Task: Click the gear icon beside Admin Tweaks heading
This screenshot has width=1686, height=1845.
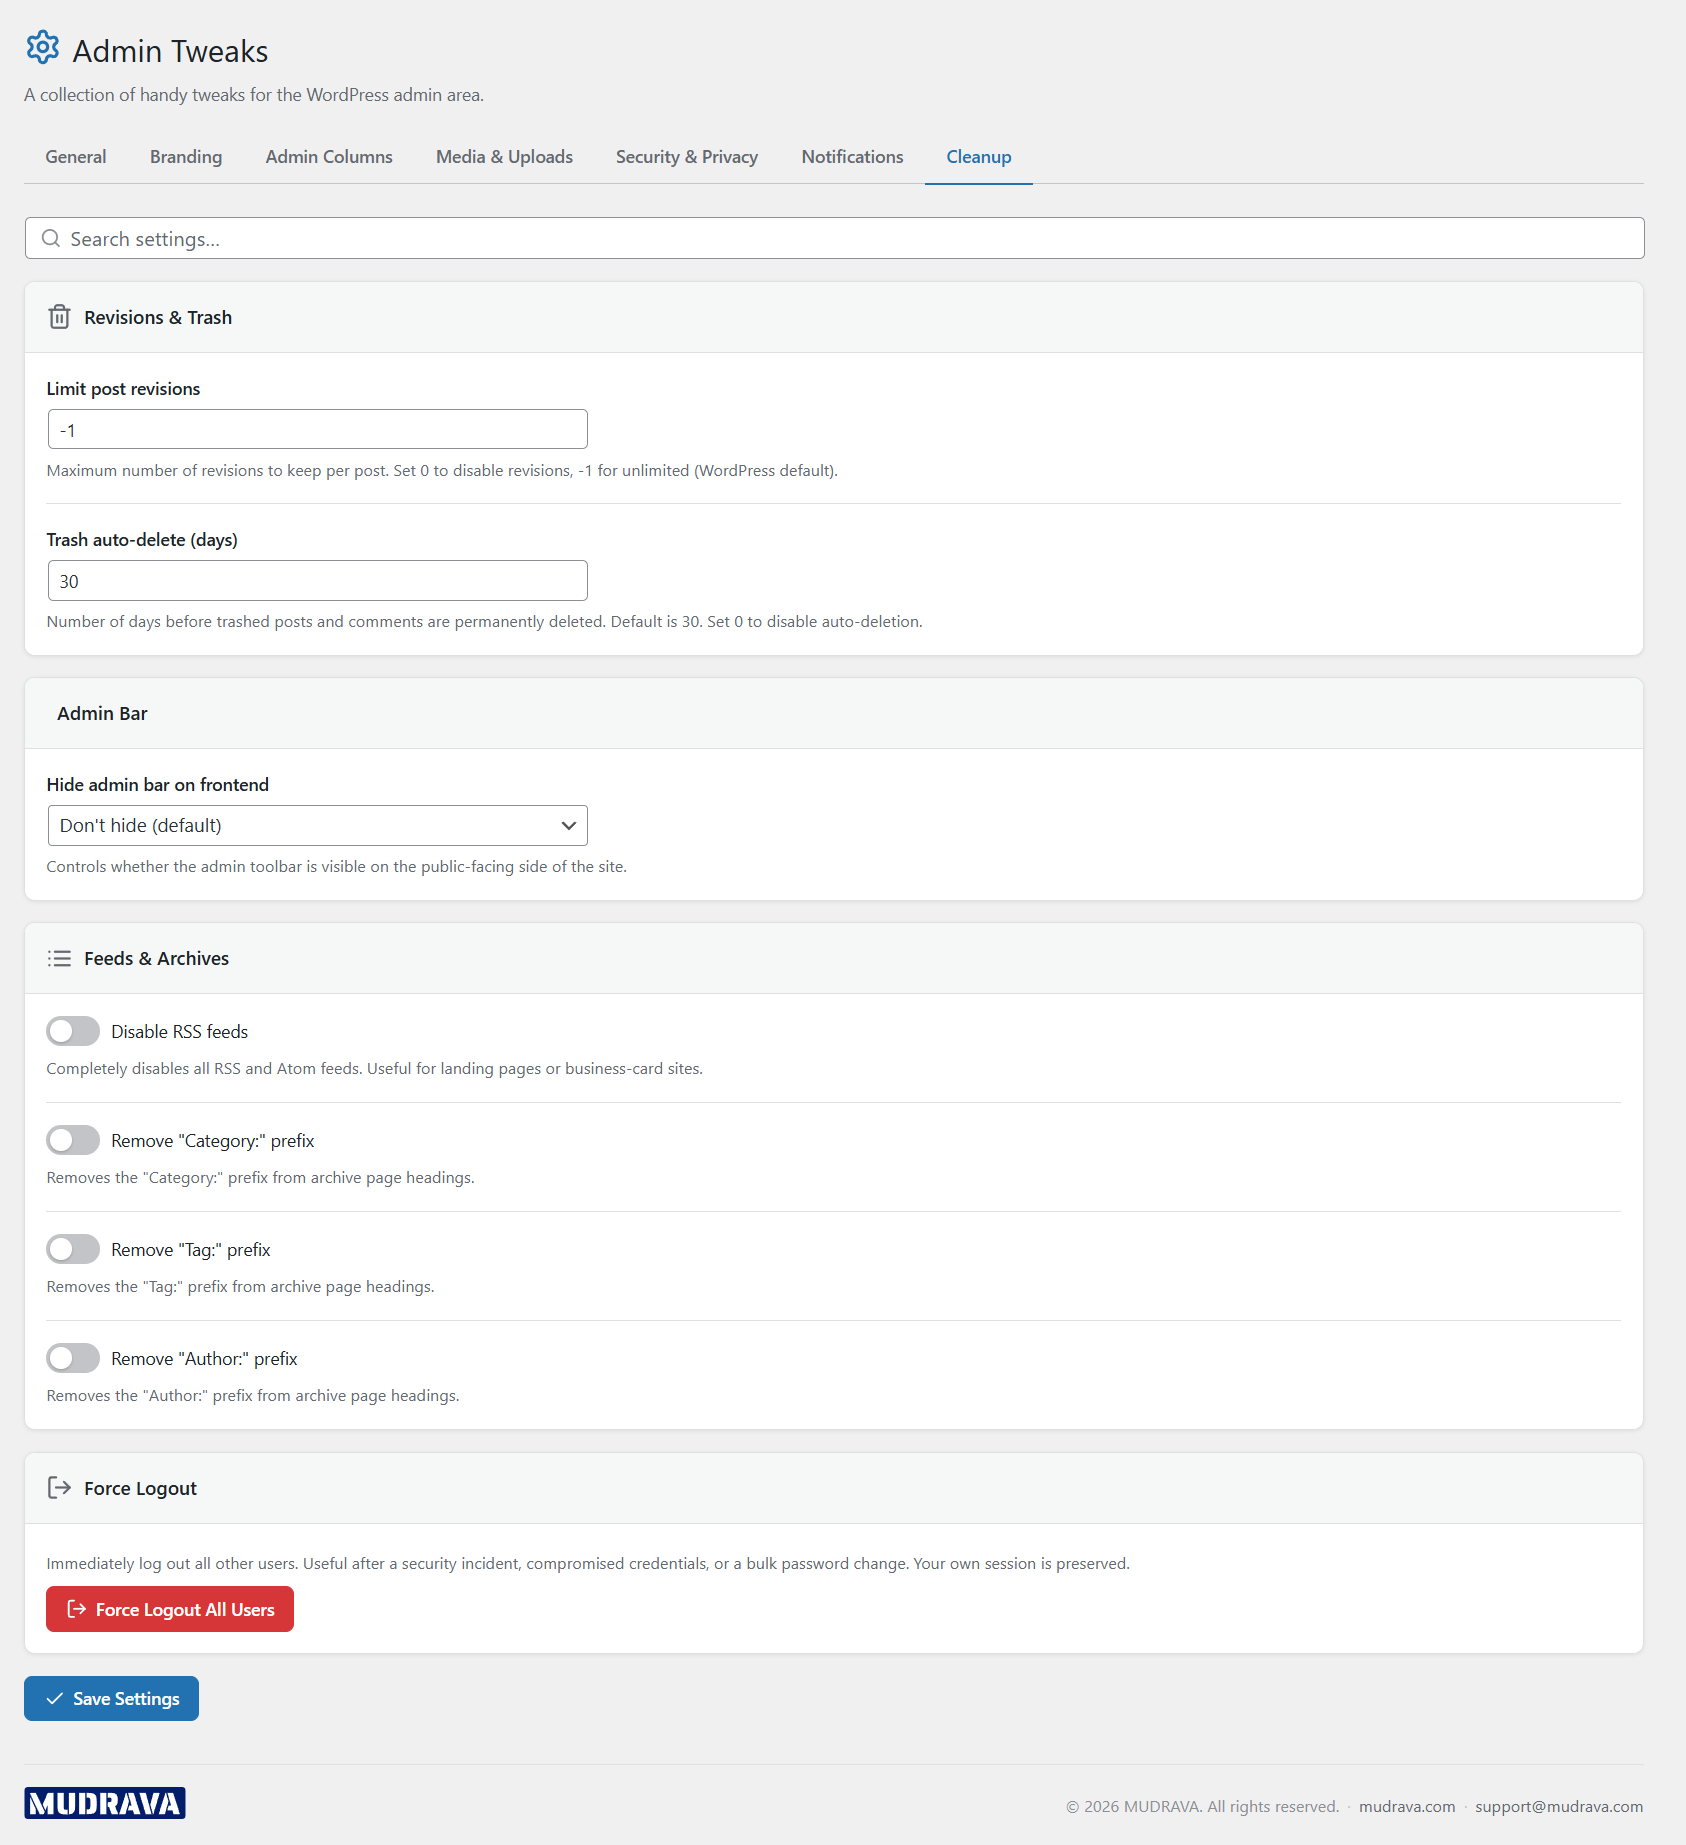Action: 43,47
